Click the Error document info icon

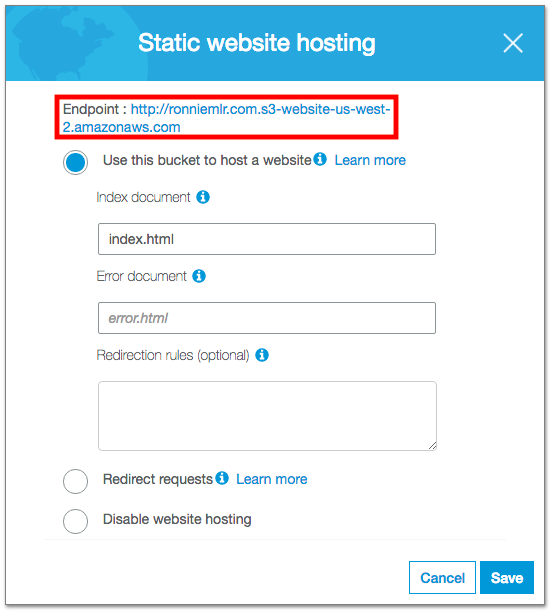[x=199, y=276]
